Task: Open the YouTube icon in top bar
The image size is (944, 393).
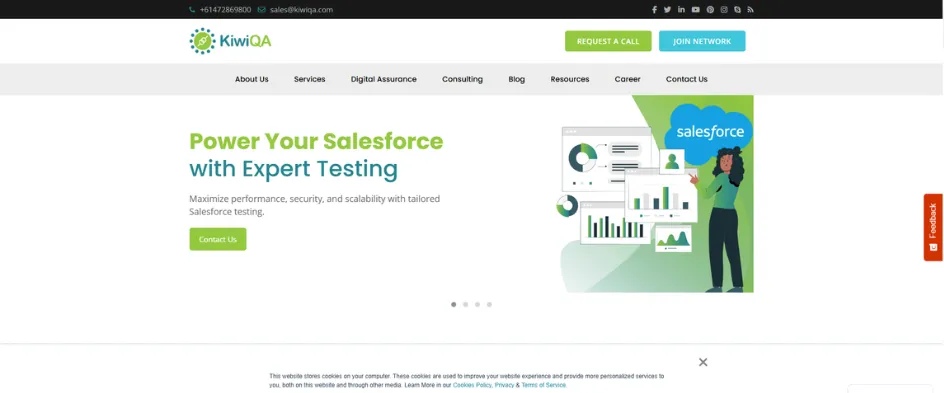Action: (695, 10)
